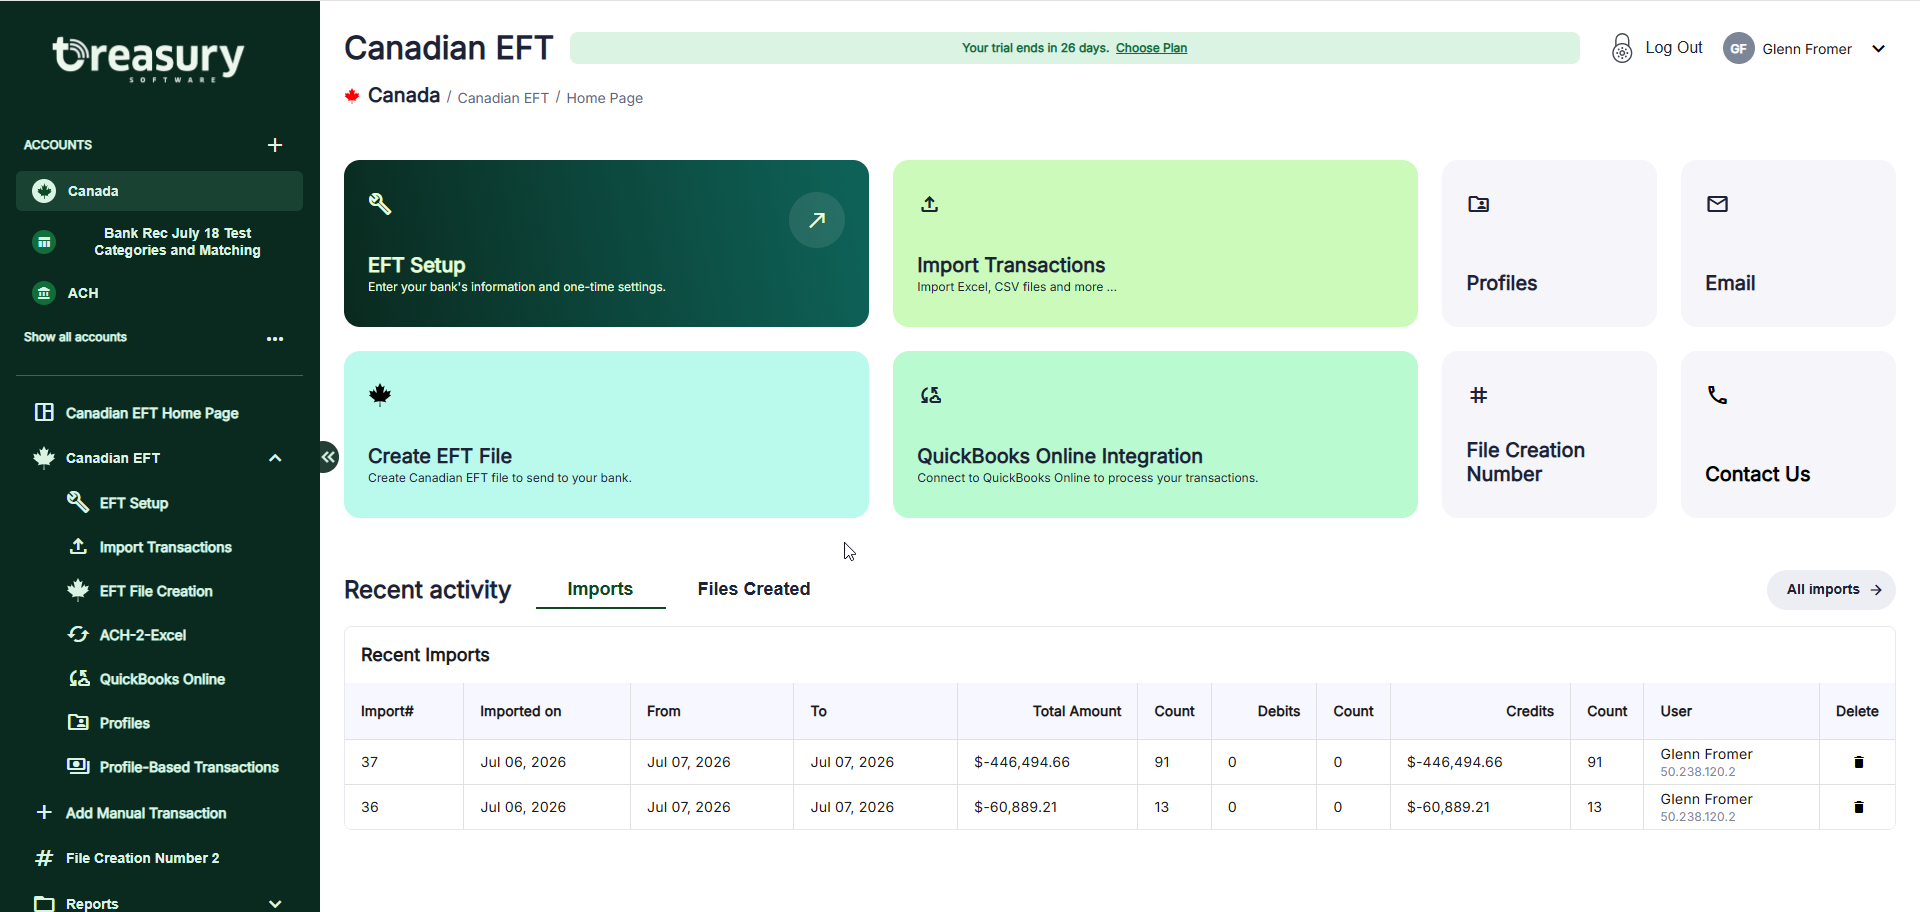Open Import Transactions in sidebar
This screenshot has height=912, width=1920.
[166, 547]
